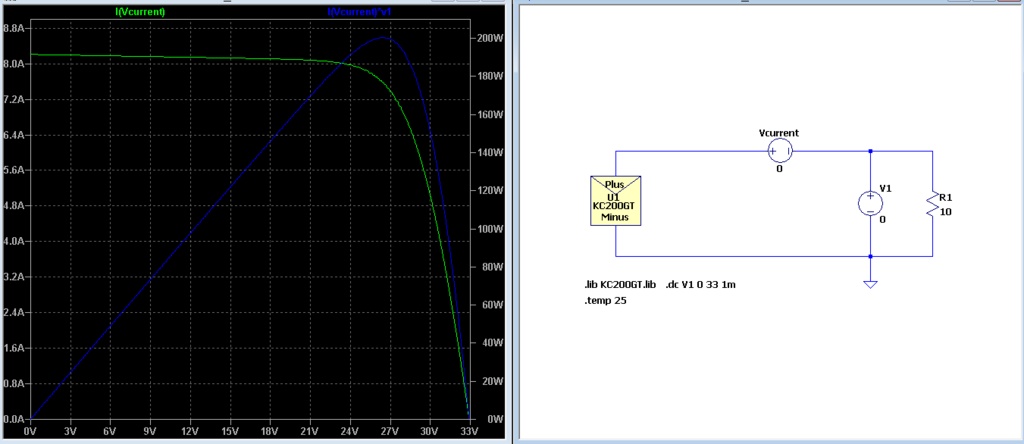
Task: Click the 5.6A left axis label
Action: point(14,170)
